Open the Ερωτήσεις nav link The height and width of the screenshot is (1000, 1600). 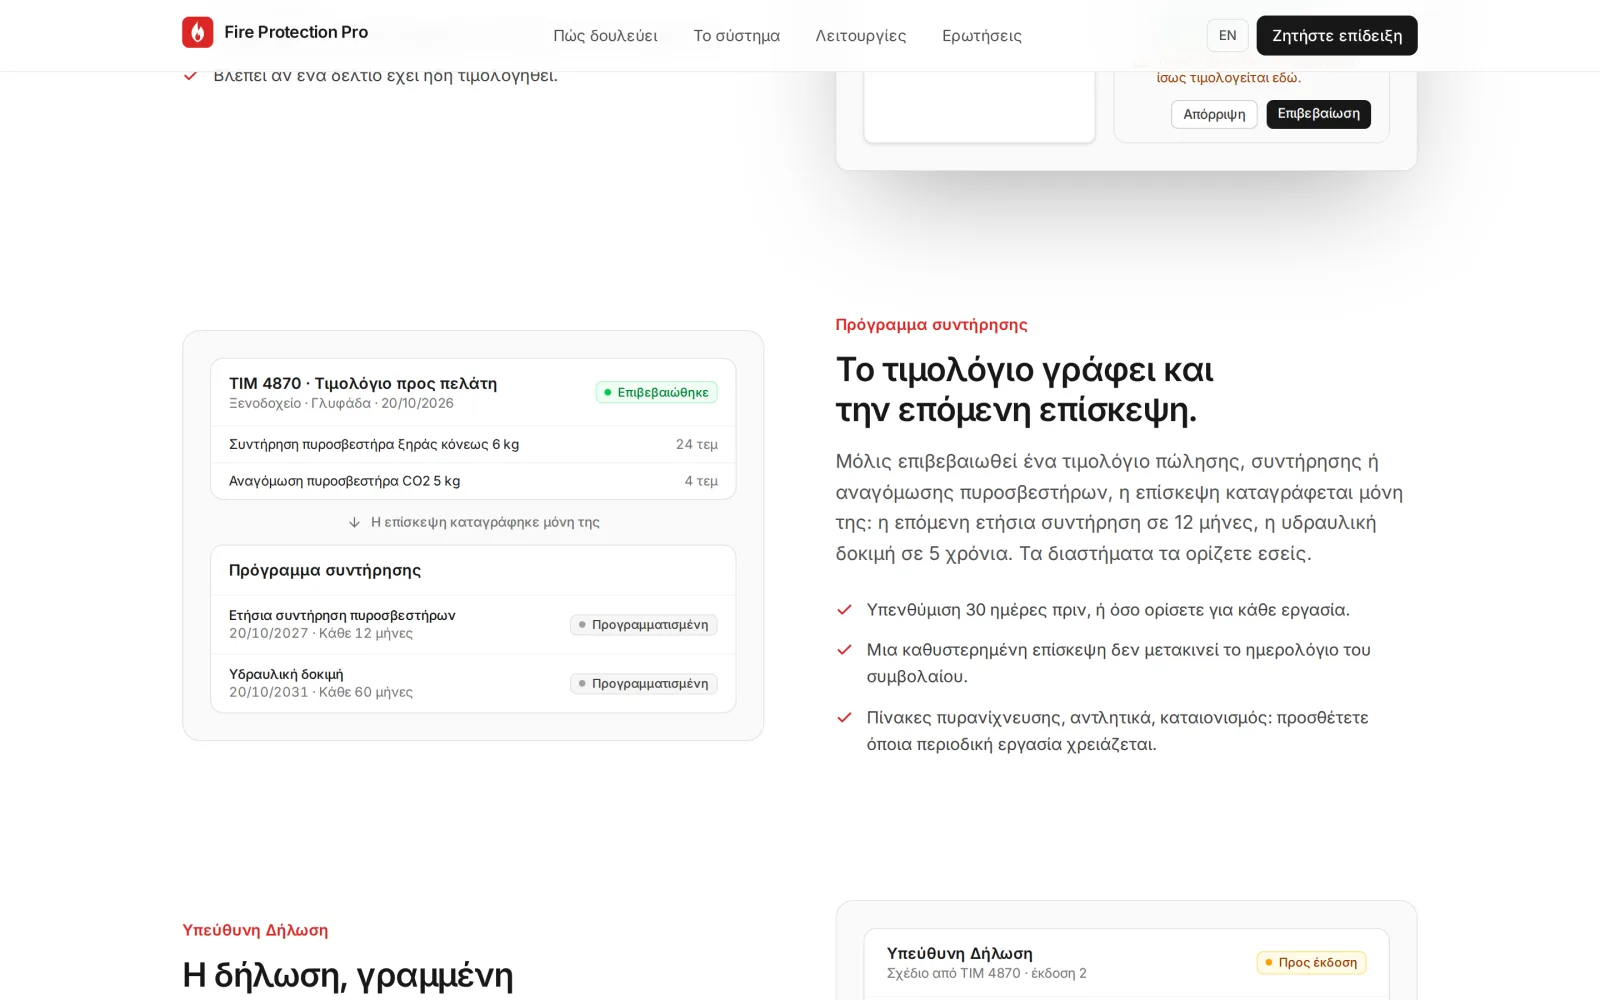click(981, 36)
